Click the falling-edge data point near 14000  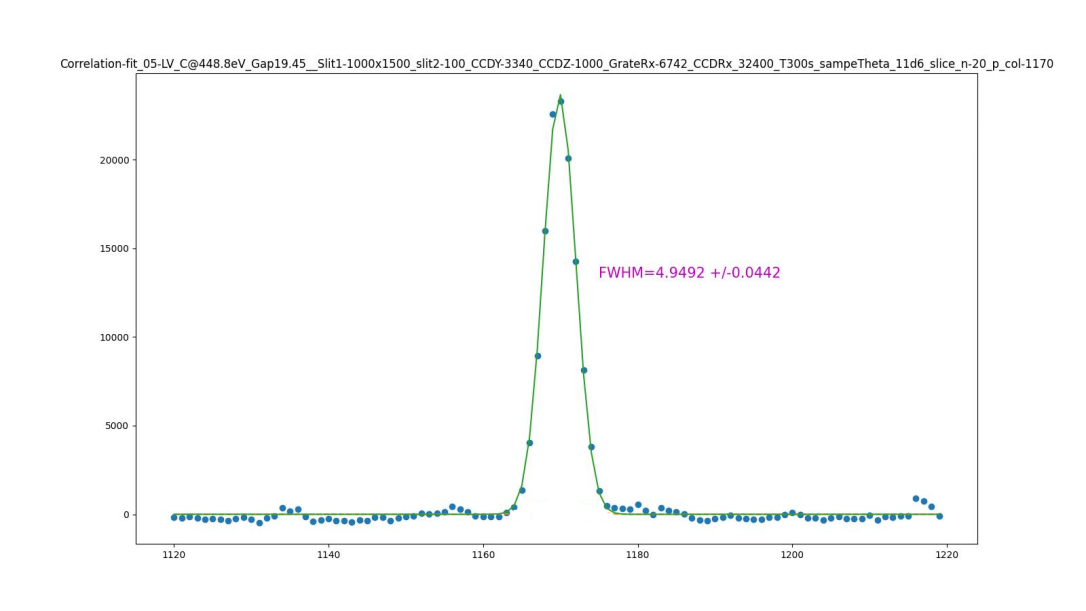point(576,262)
